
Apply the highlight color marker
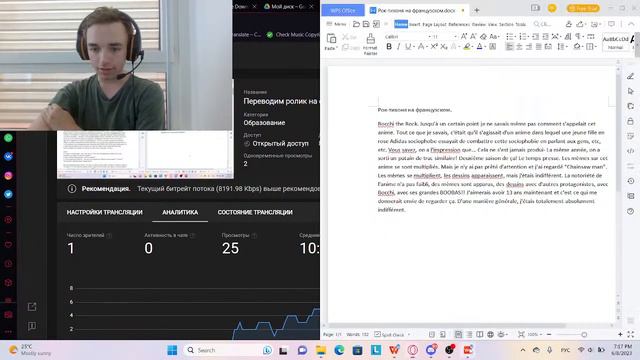(467, 47)
